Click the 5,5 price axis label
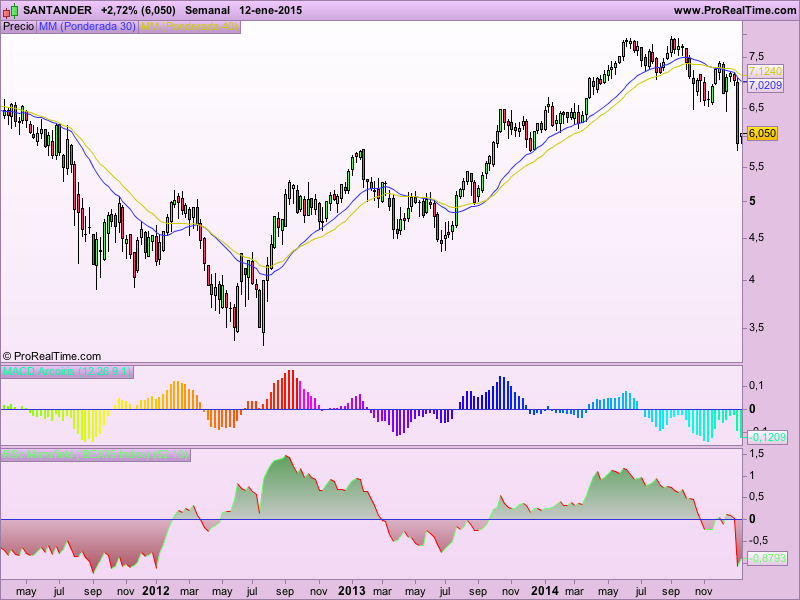Screen dimensions: 800x600 point(756,167)
